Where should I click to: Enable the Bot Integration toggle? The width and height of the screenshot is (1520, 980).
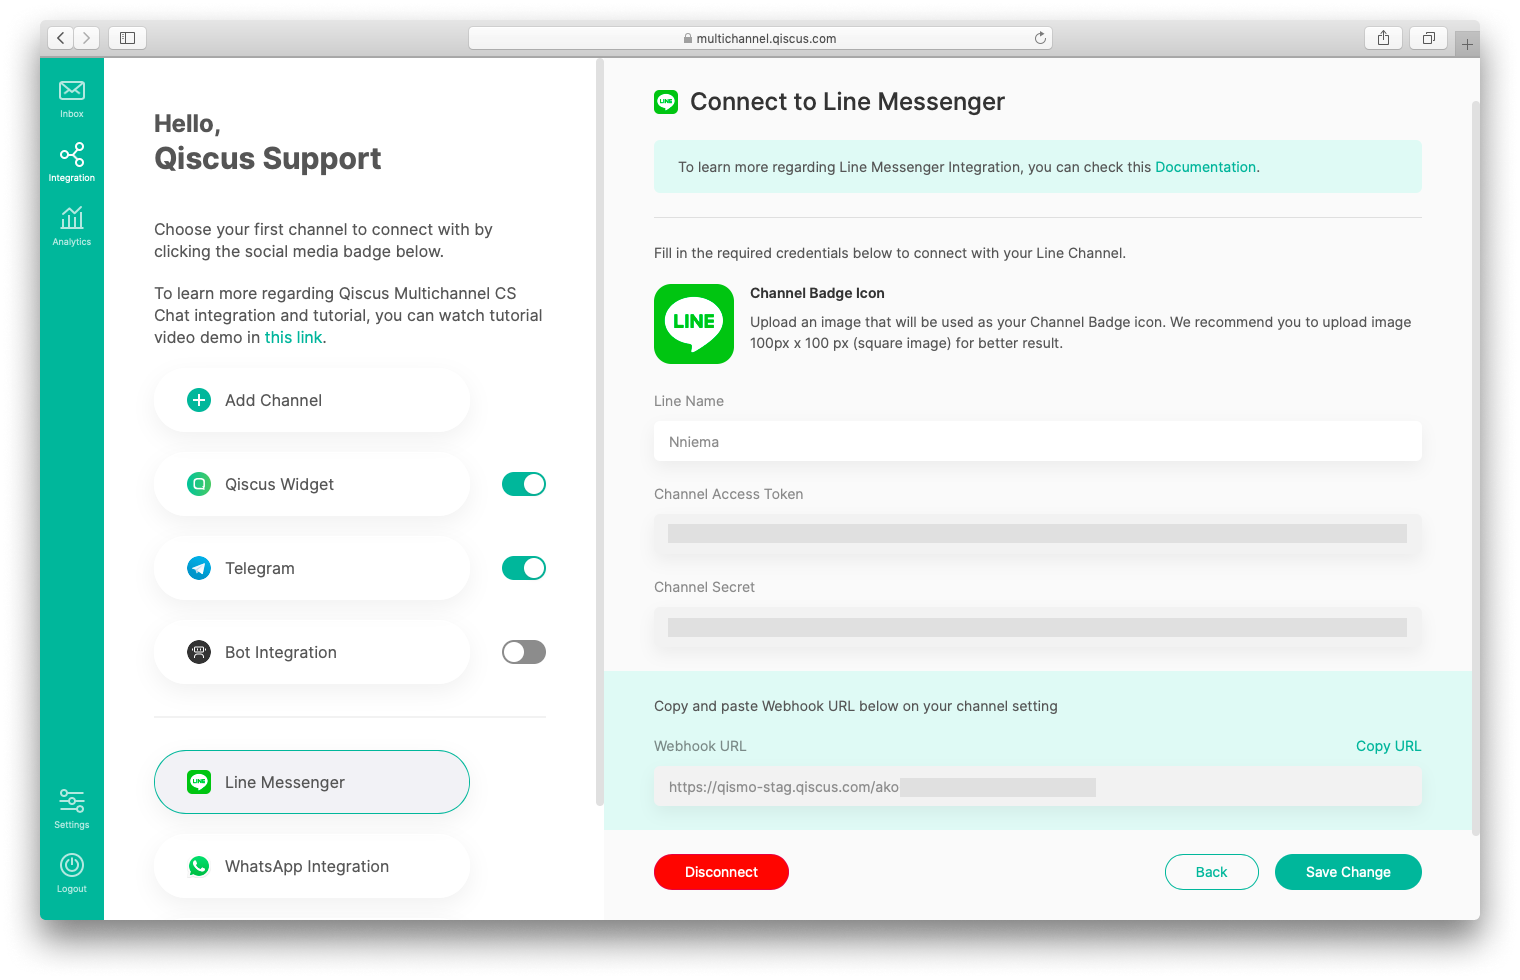pyautogui.click(x=524, y=652)
